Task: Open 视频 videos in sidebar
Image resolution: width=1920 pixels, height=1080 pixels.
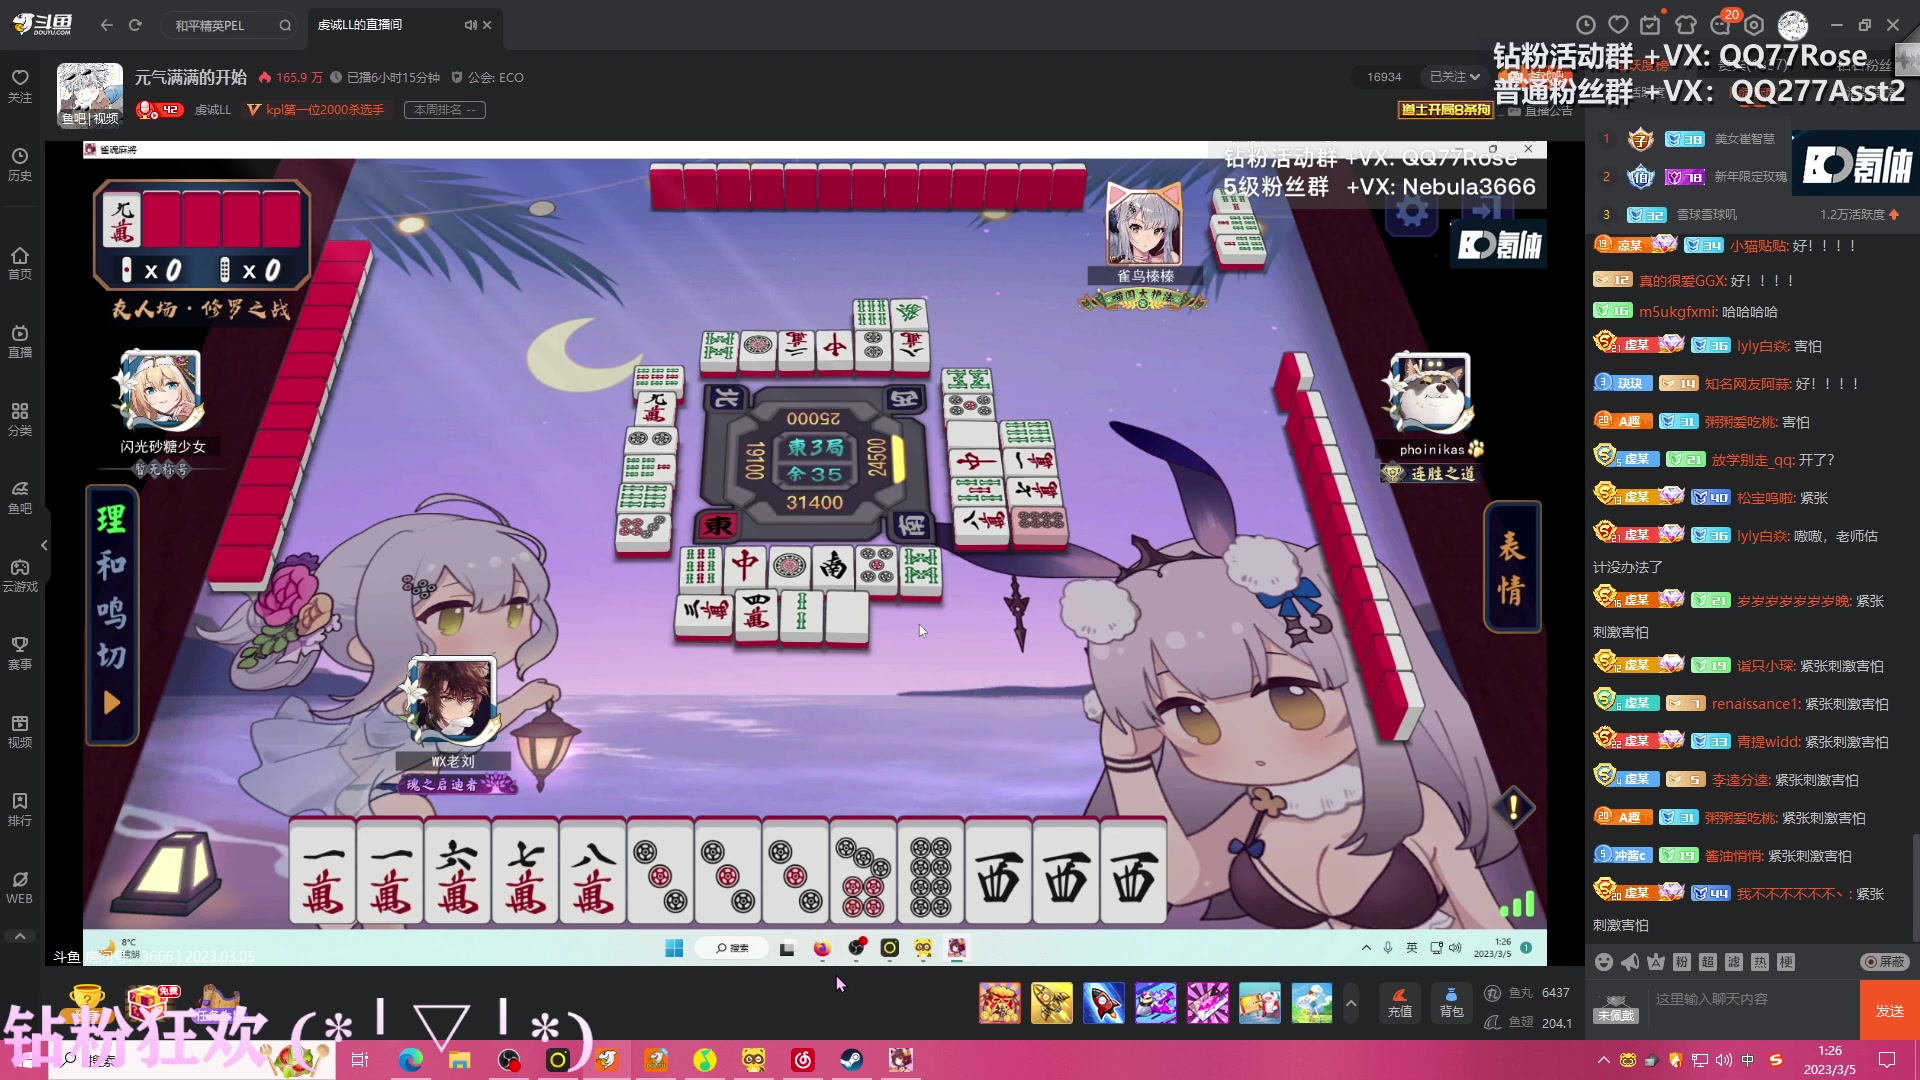Action: tap(20, 732)
